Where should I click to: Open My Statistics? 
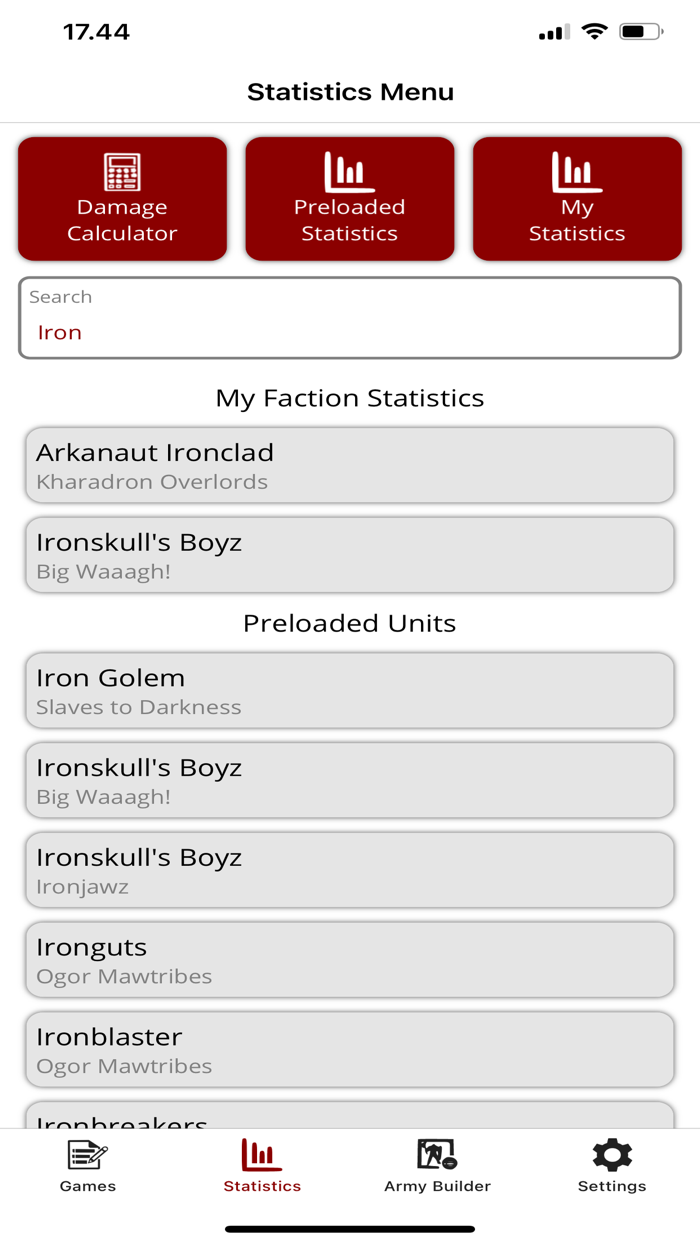point(577,198)
